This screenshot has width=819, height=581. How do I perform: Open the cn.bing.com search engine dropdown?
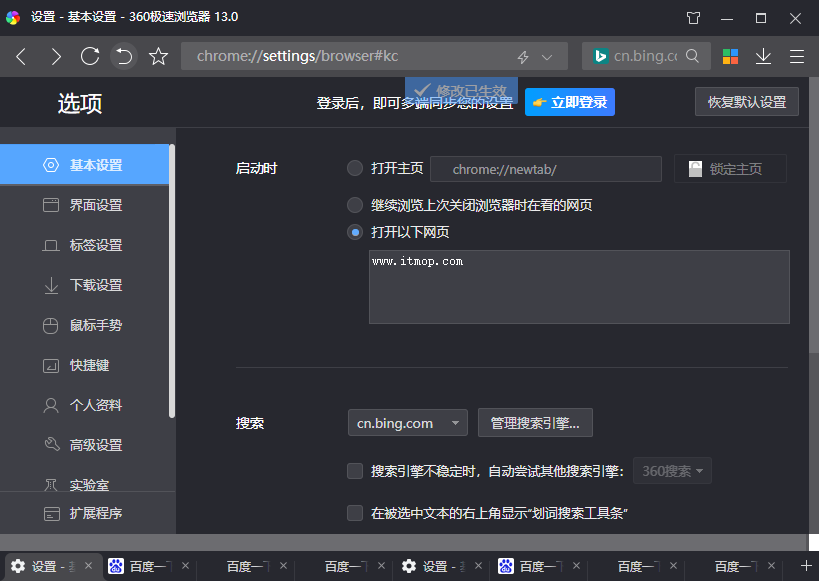407,422
